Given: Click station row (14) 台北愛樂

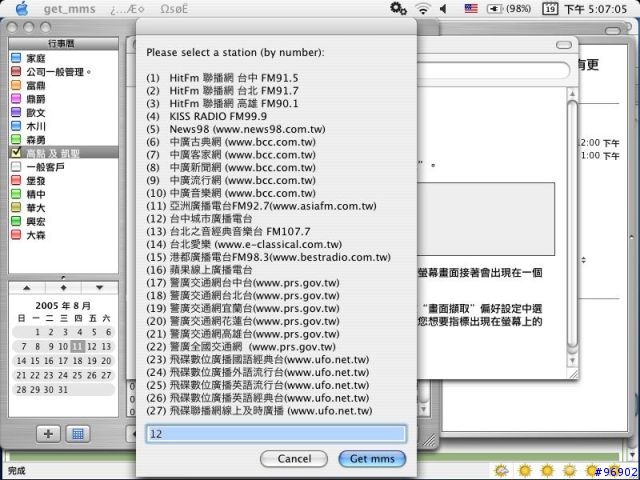Looking at the screenshot, I should coord(244,244).
